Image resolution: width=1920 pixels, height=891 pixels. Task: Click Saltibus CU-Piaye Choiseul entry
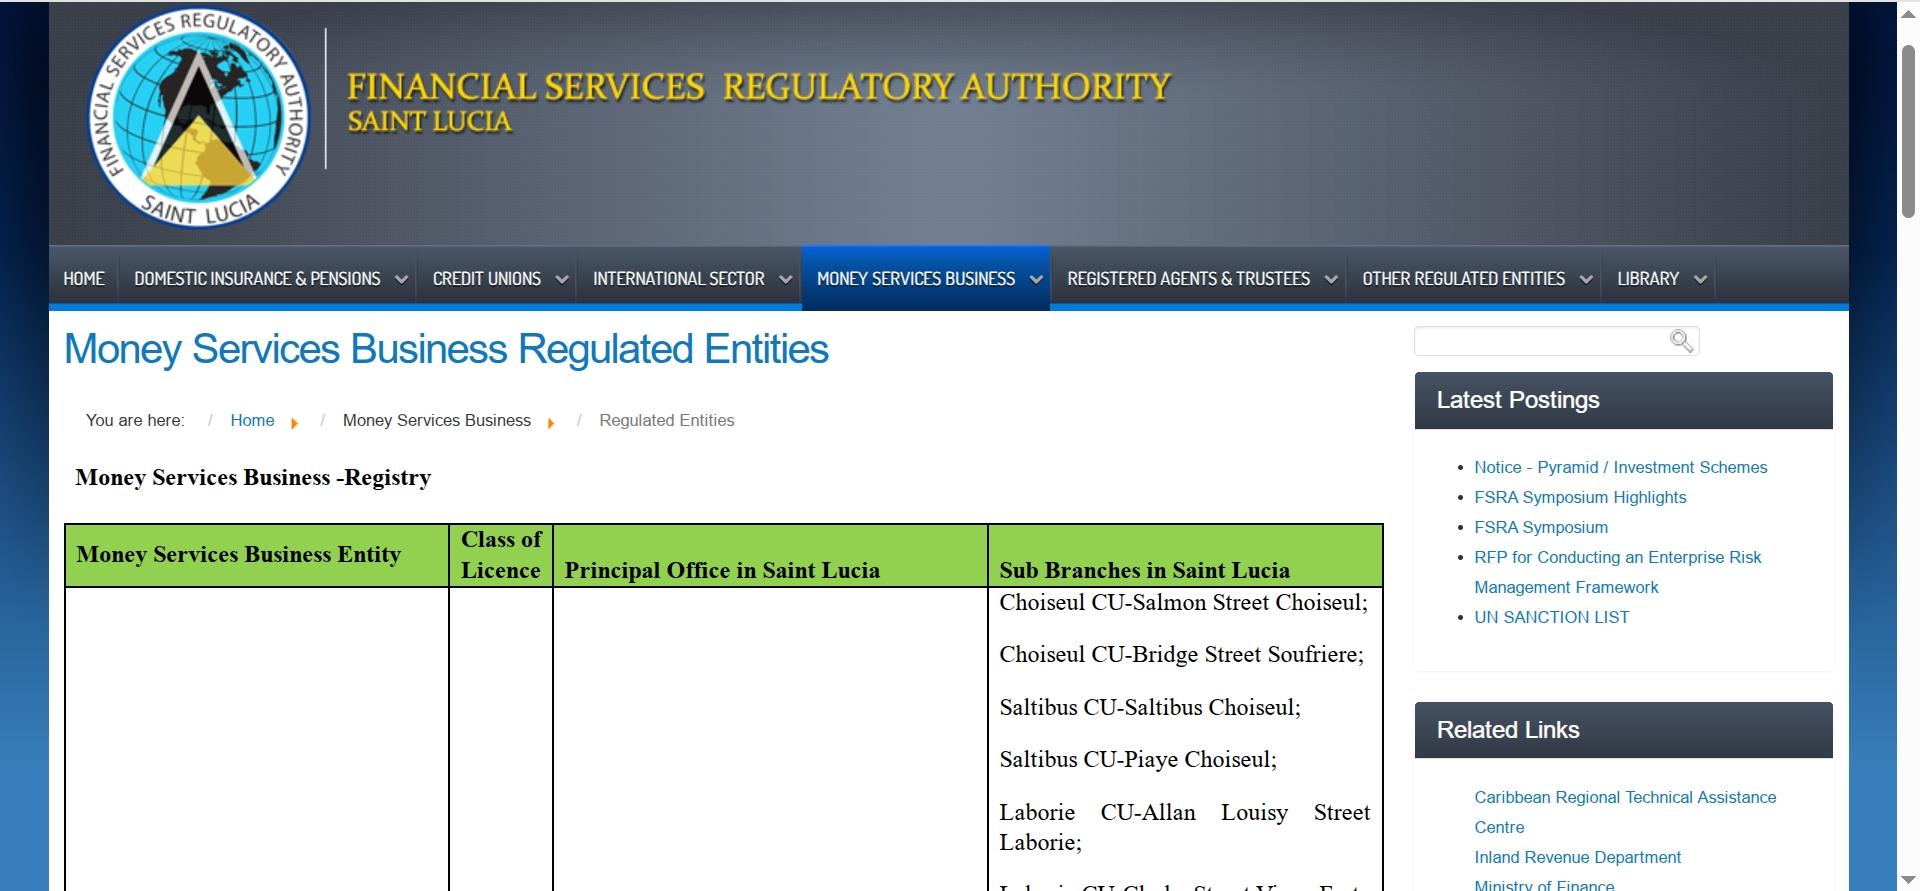pyautogui.click(x=1138, y=760)
